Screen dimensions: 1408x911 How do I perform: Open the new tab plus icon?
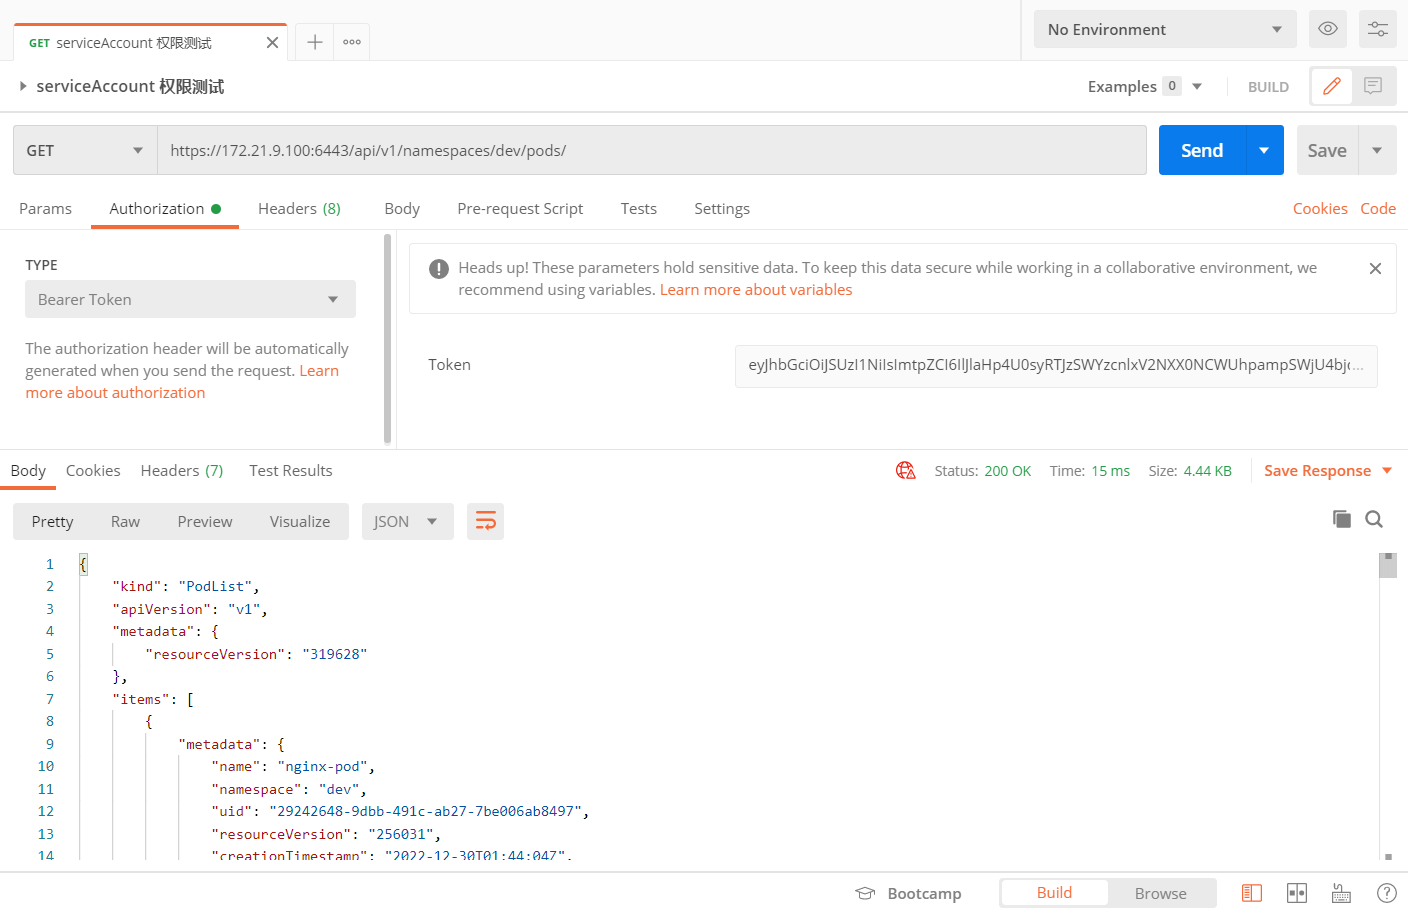click(314, 42)
